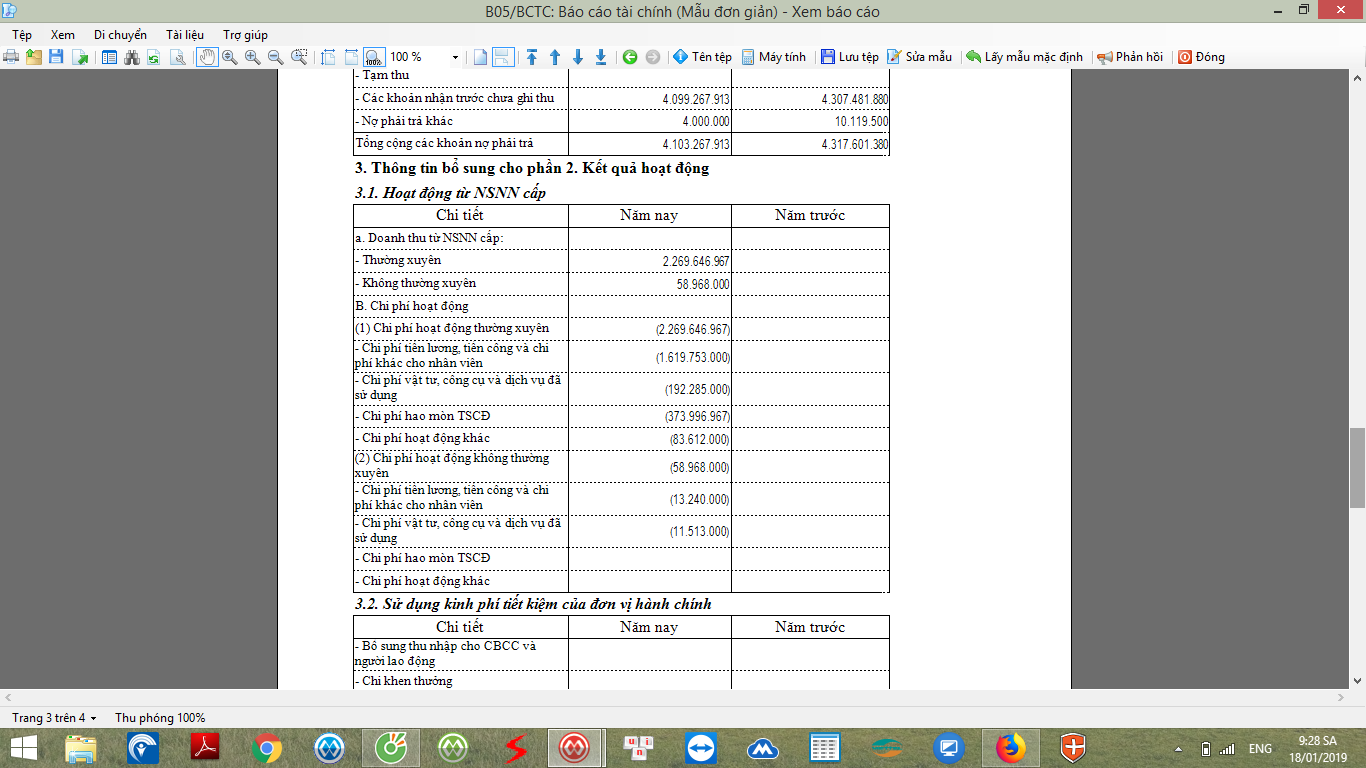Screen dimensions: 1366x768
Task: Click the Zoom In magnifier icon
Action: [252, 57]
